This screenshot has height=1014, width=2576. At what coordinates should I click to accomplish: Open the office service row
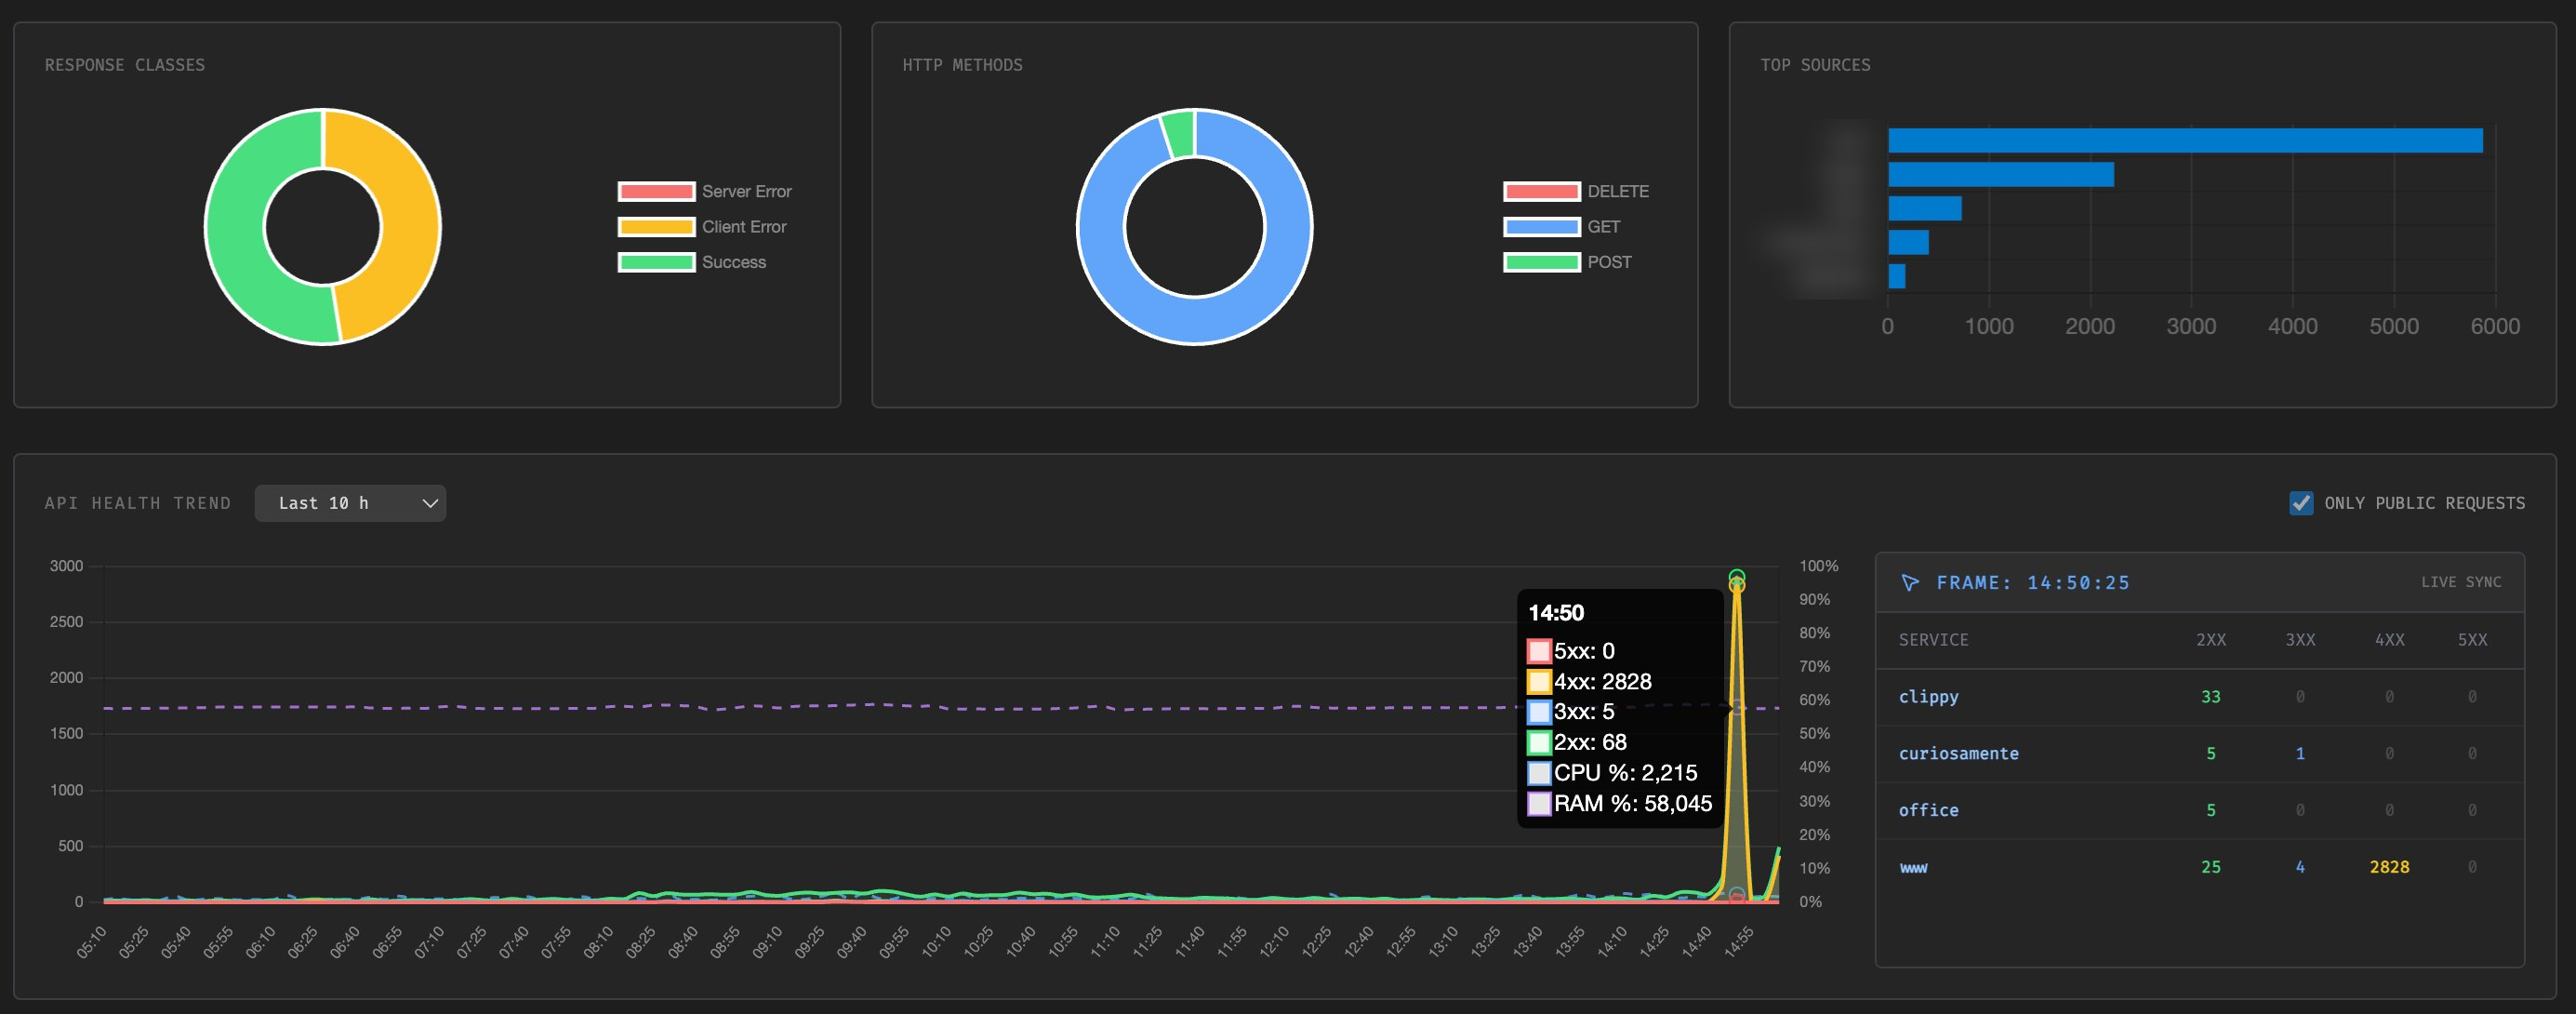2200,810
